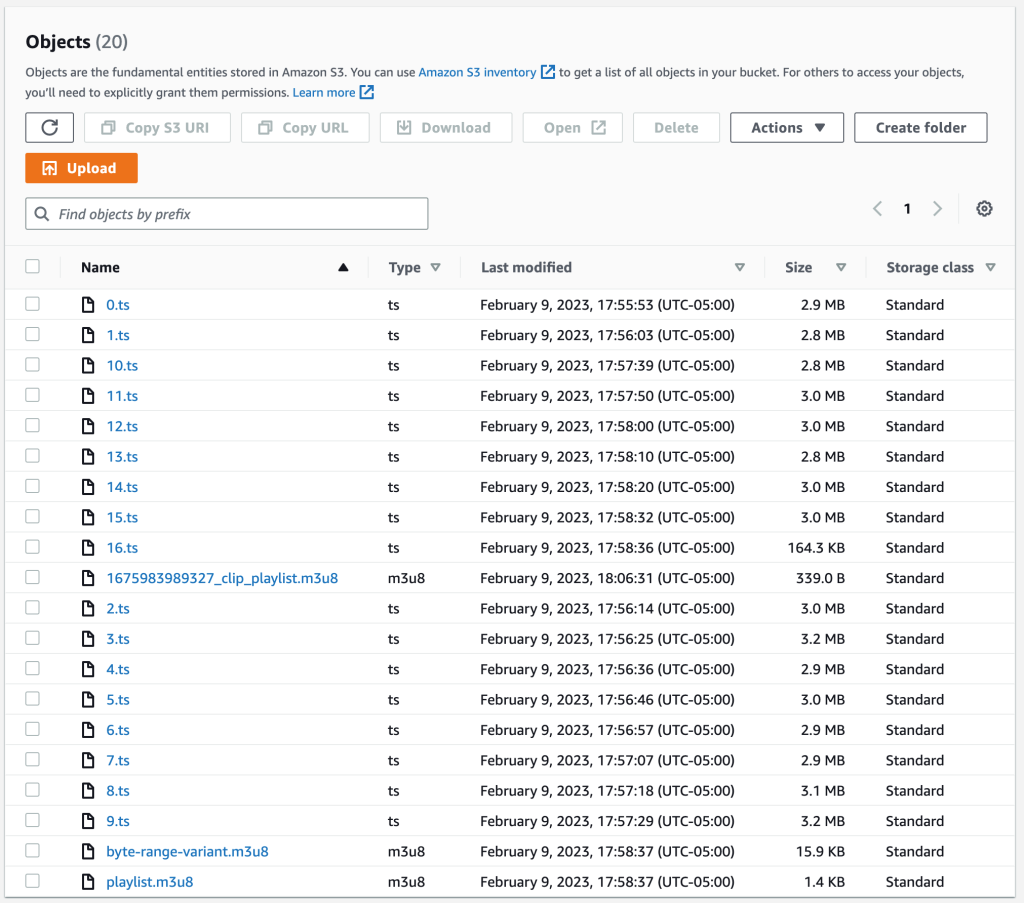Image resolution: width=1024 pixels, height=903 pixels.
Task: Click the external link icon after Learn more
Action: coord(367,92)
